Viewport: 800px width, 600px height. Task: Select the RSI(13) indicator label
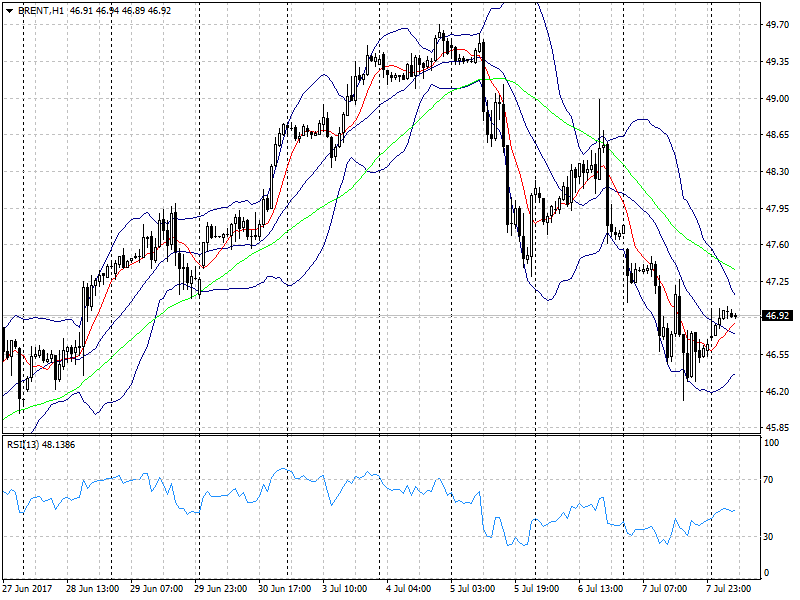(x=24, y=444)
